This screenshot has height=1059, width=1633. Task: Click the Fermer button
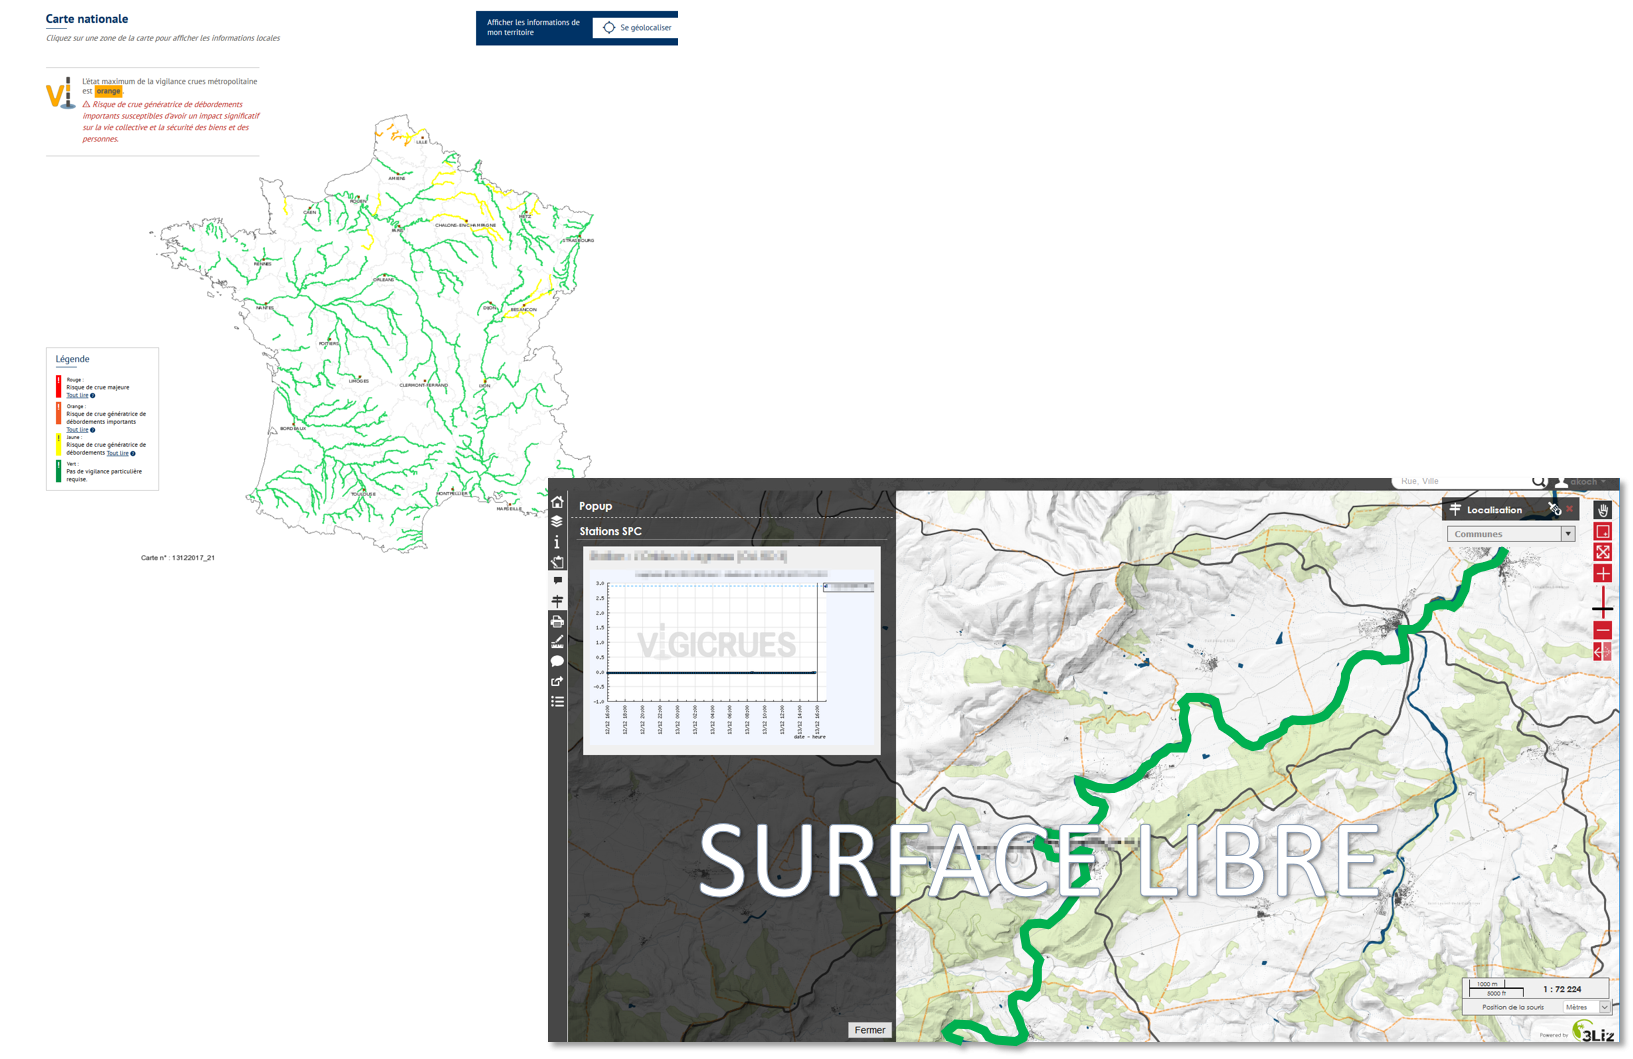click(869, 1030)
